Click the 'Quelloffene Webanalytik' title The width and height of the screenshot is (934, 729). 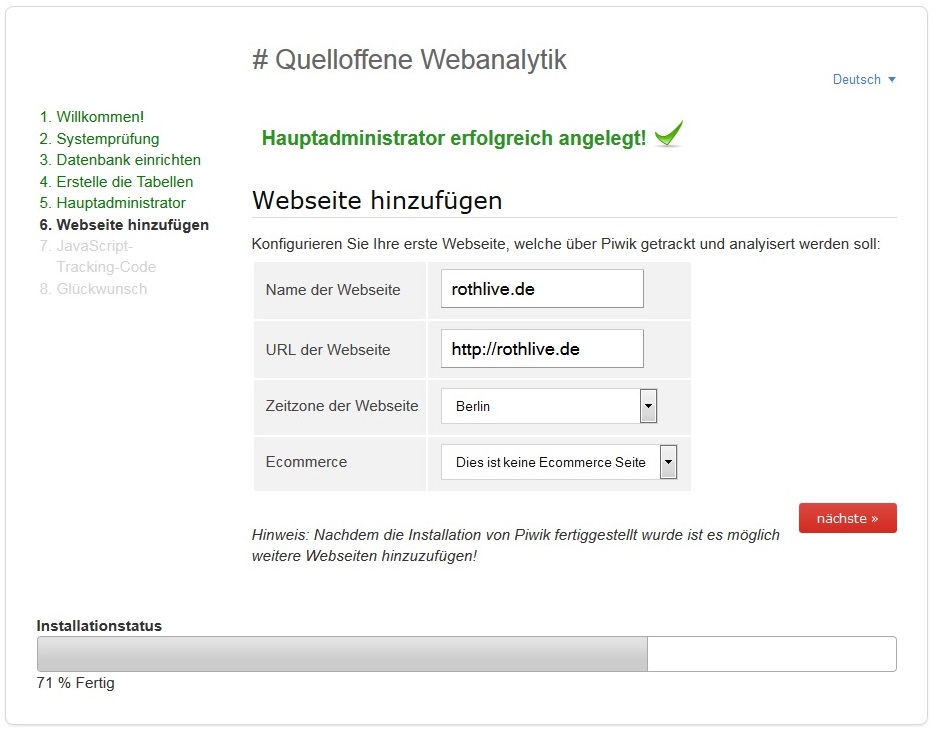(409, 60)
